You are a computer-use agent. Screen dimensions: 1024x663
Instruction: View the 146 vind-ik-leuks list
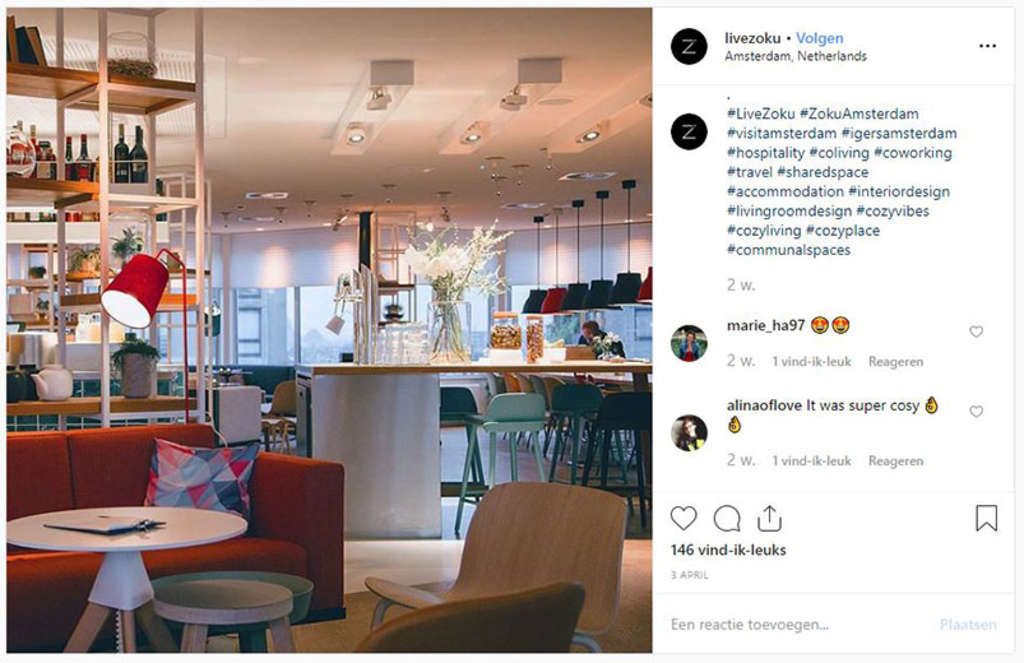pos(728,550)
